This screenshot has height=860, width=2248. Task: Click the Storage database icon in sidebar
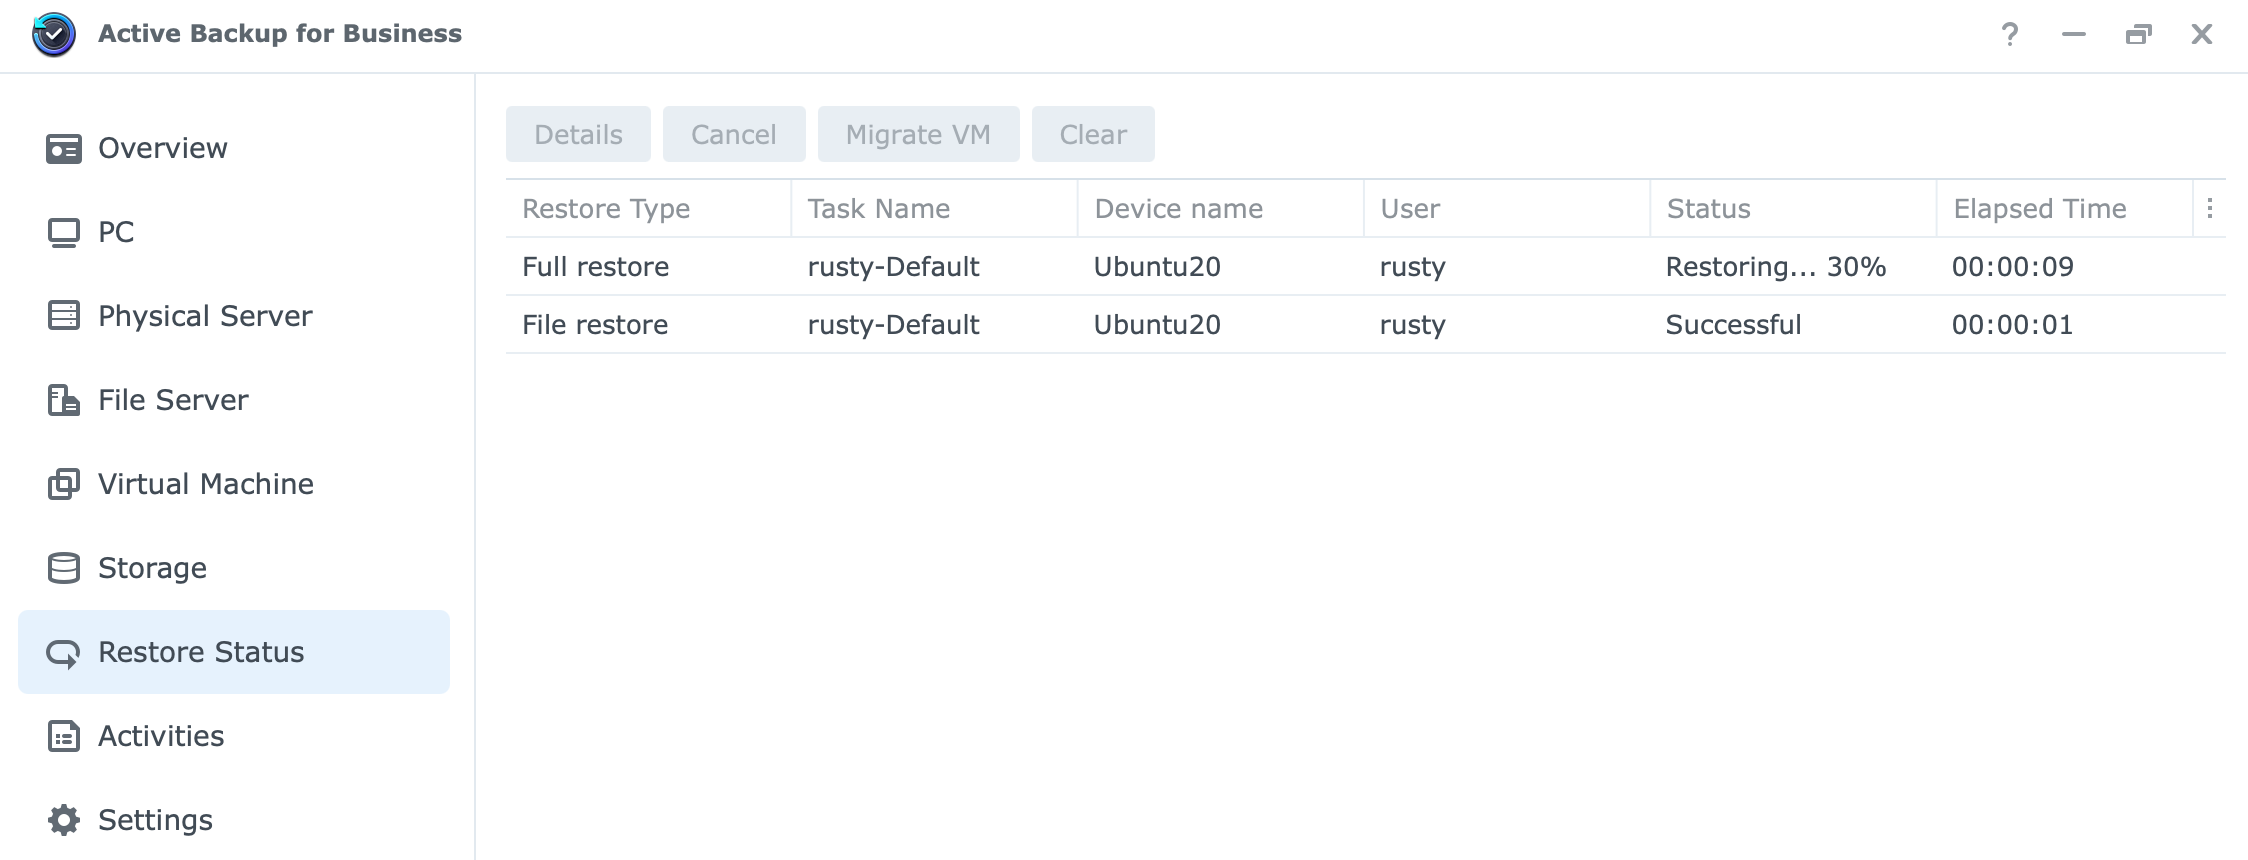point(64,568)
